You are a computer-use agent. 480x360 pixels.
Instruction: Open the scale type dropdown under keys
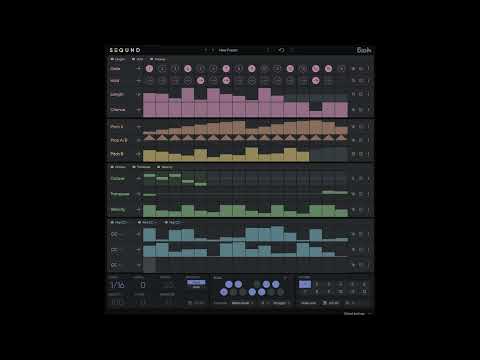click(x=242, y=303)
